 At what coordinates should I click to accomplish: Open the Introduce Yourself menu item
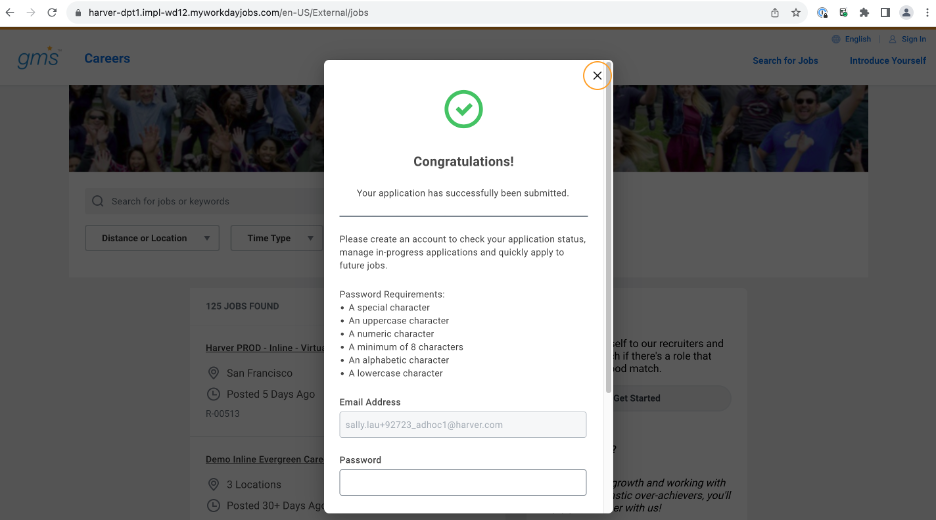tap(888, 61)
